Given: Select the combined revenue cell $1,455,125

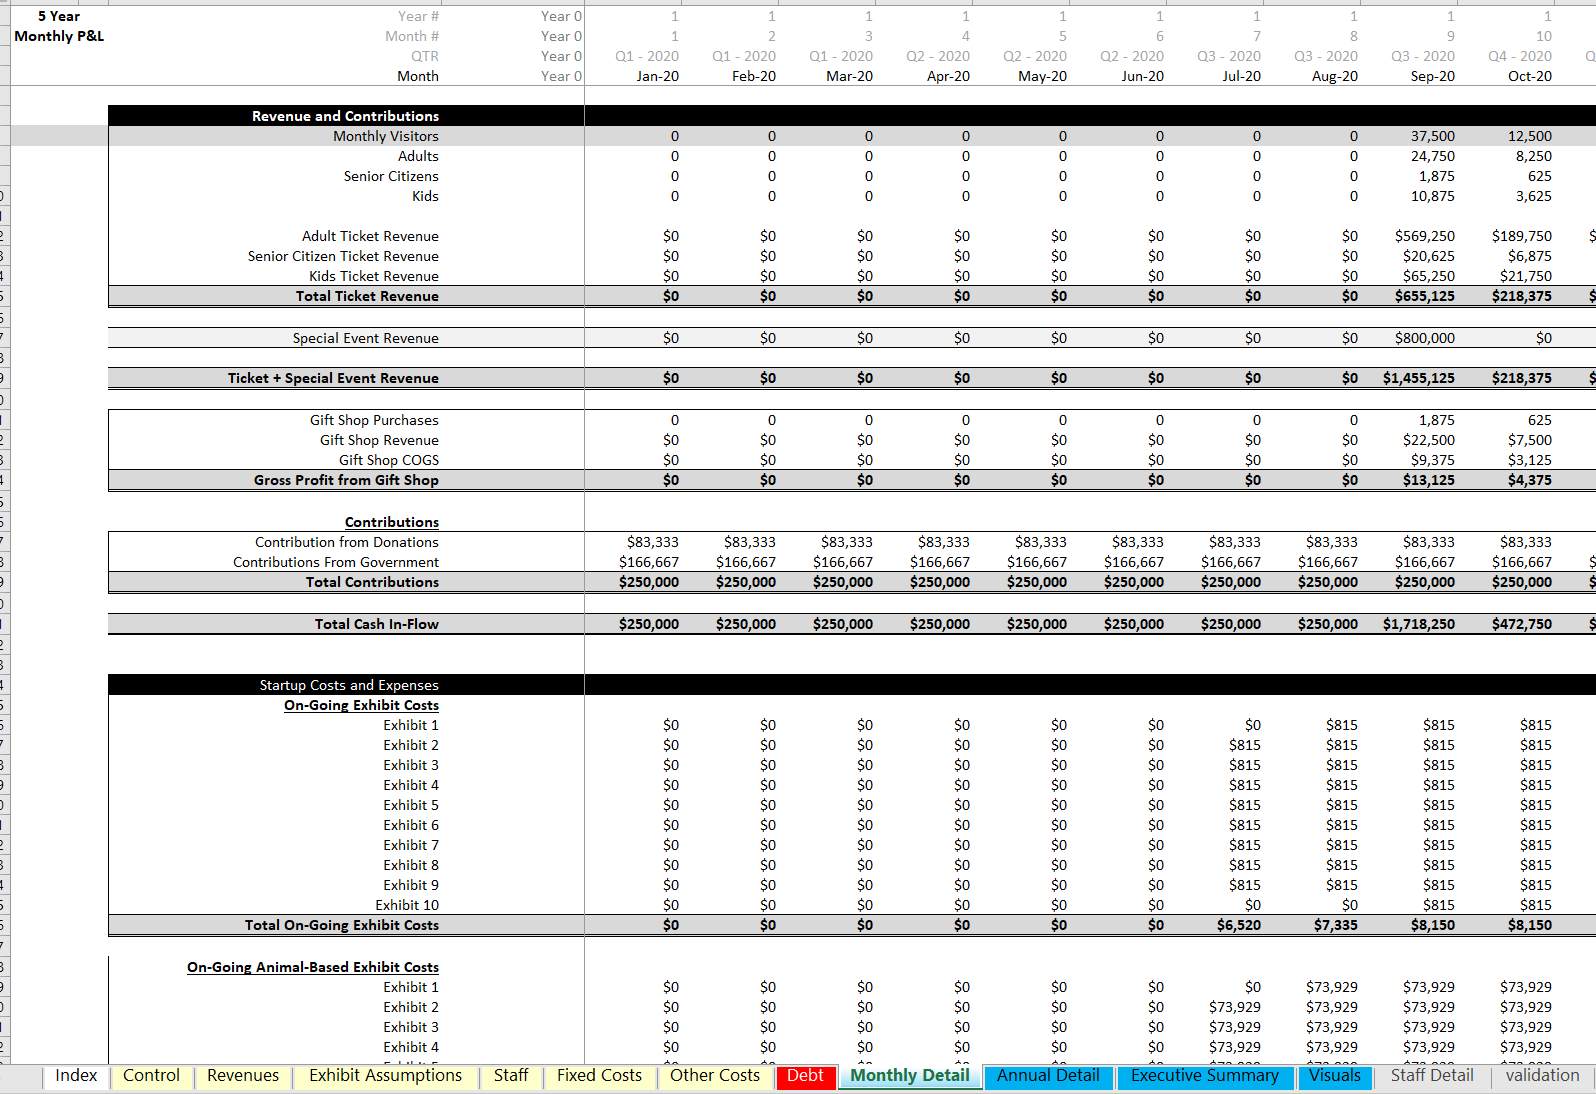Looking at the screenshot, I should click(1419, 378).
